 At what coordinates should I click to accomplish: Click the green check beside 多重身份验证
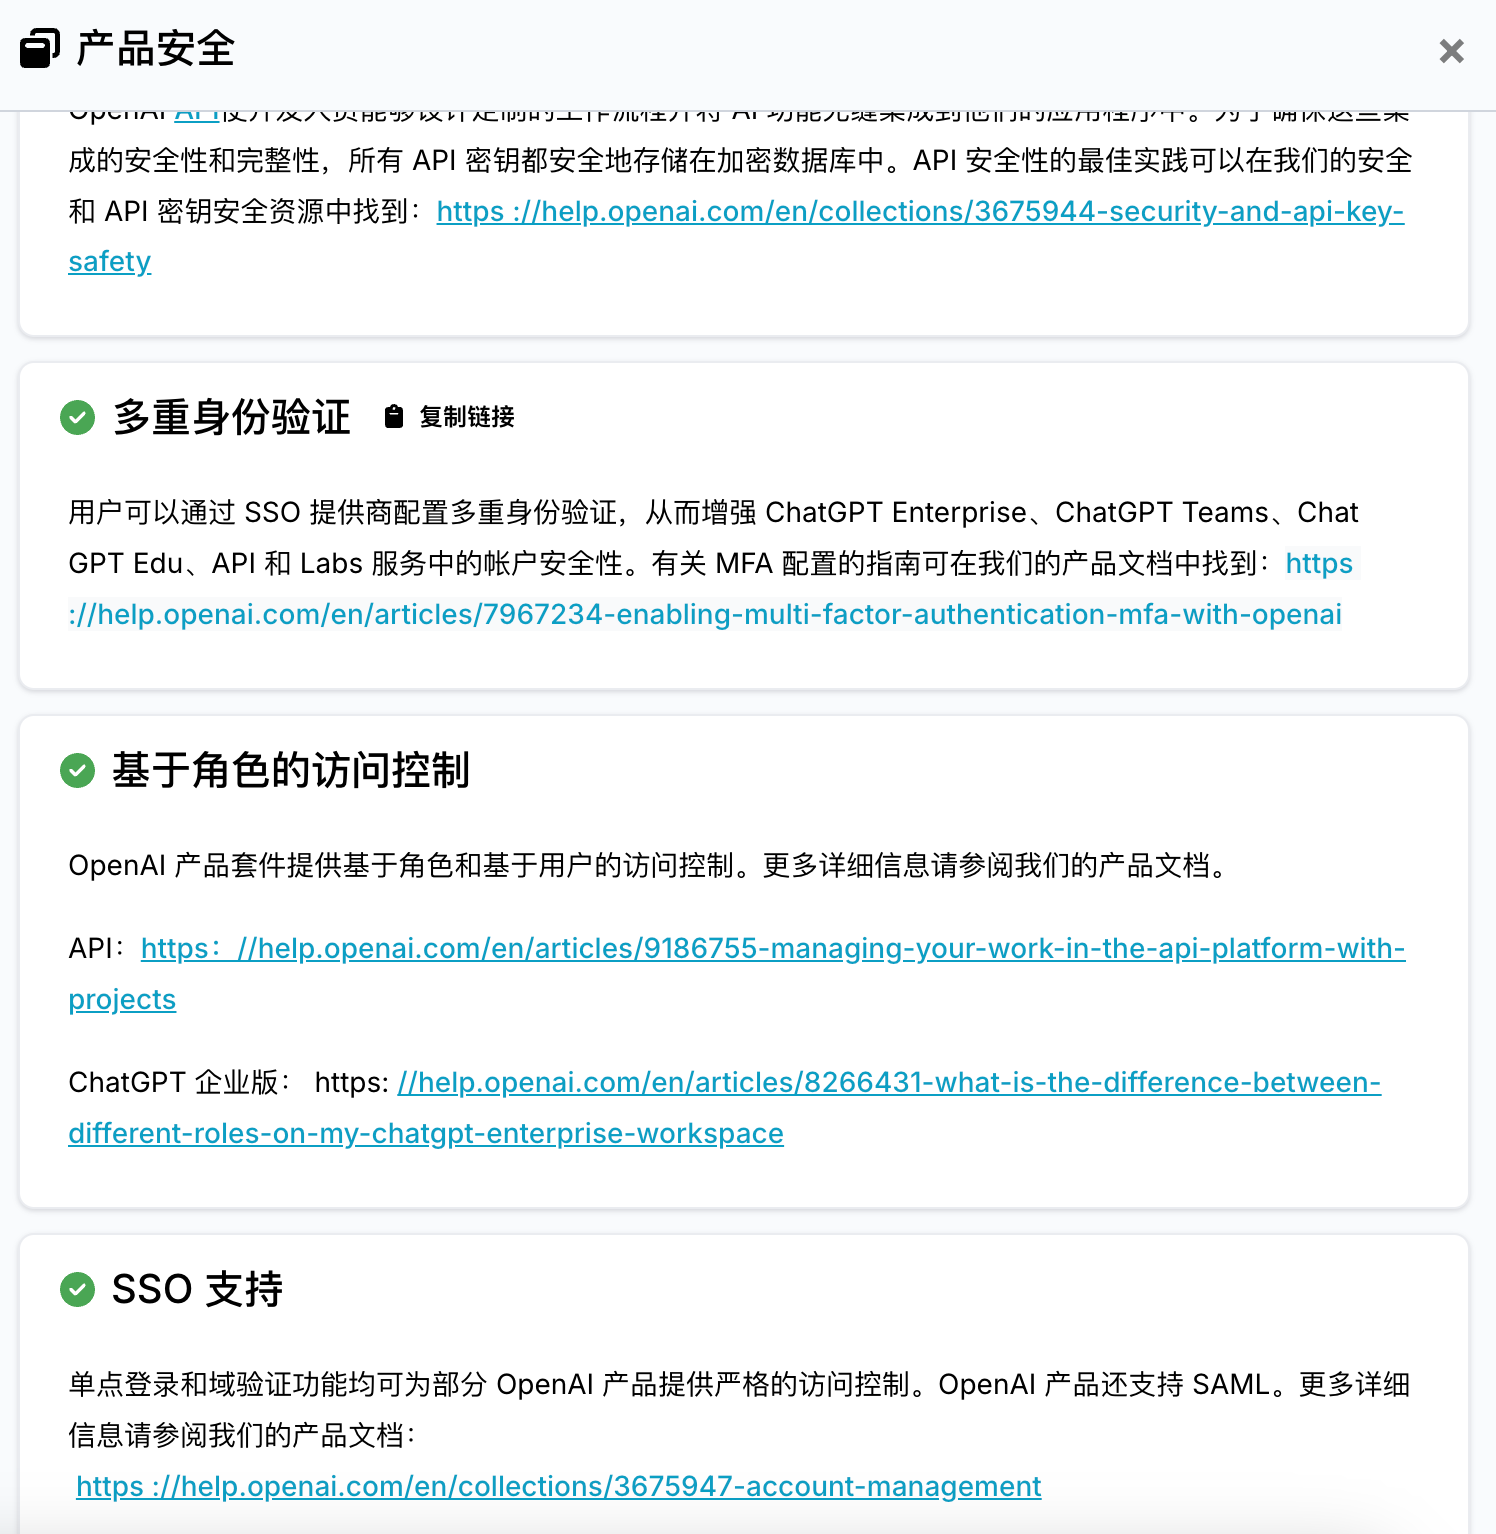coord(77,417)
